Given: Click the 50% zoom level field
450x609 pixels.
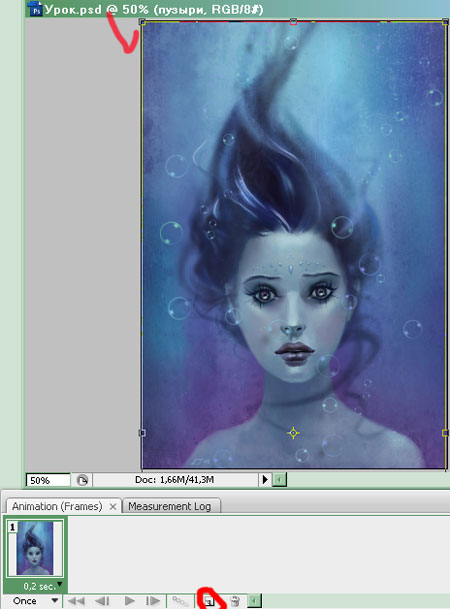Looking at the screenshot, I should pyautogui.click(x=48, y=480).
